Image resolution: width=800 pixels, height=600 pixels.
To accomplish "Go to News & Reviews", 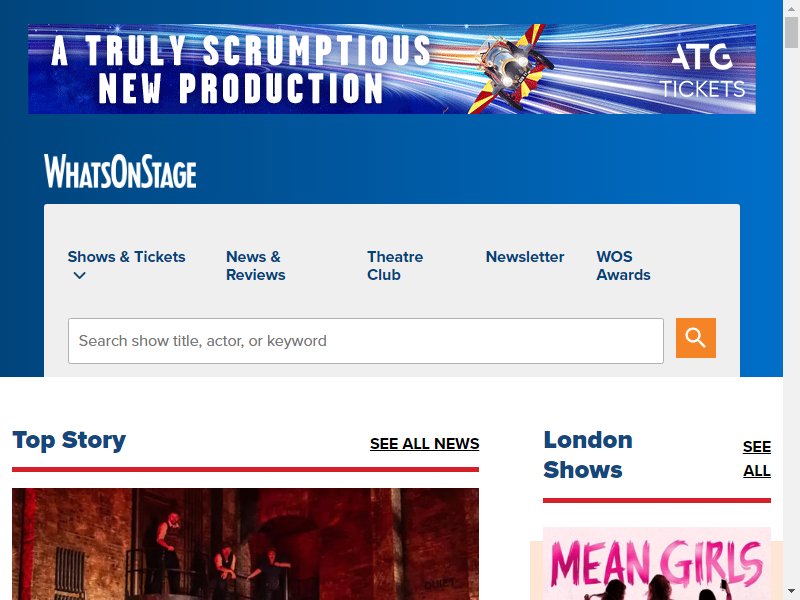I will pyautogui.click(x=256, y=265).
